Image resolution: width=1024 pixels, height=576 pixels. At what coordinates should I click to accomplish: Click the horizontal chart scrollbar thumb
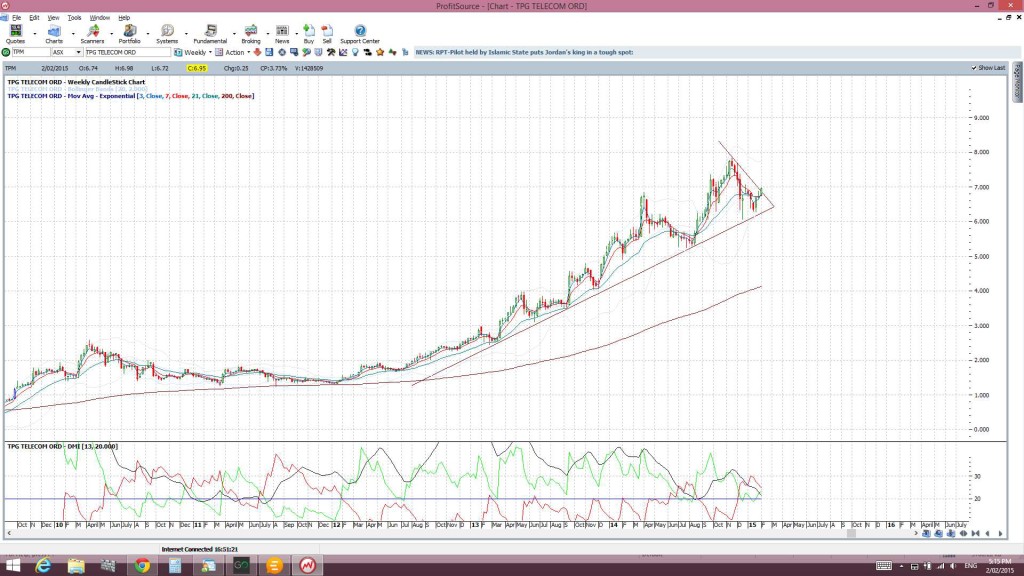tap(851, 534)
